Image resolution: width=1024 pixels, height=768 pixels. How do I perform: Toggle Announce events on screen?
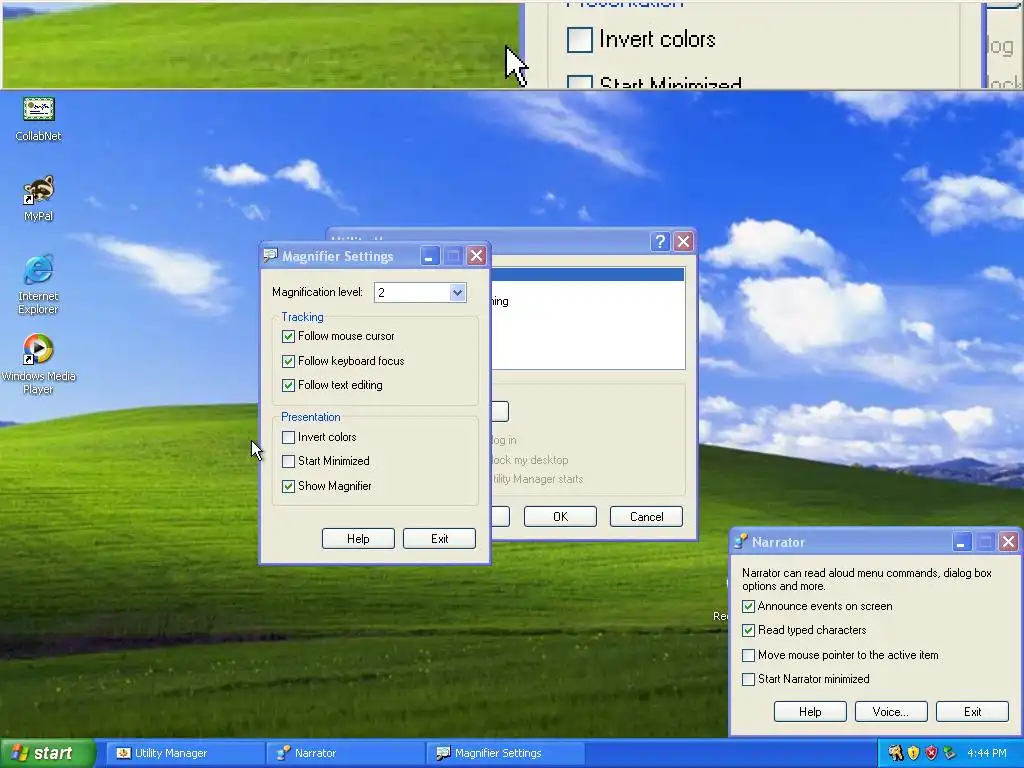click(748, 607)
